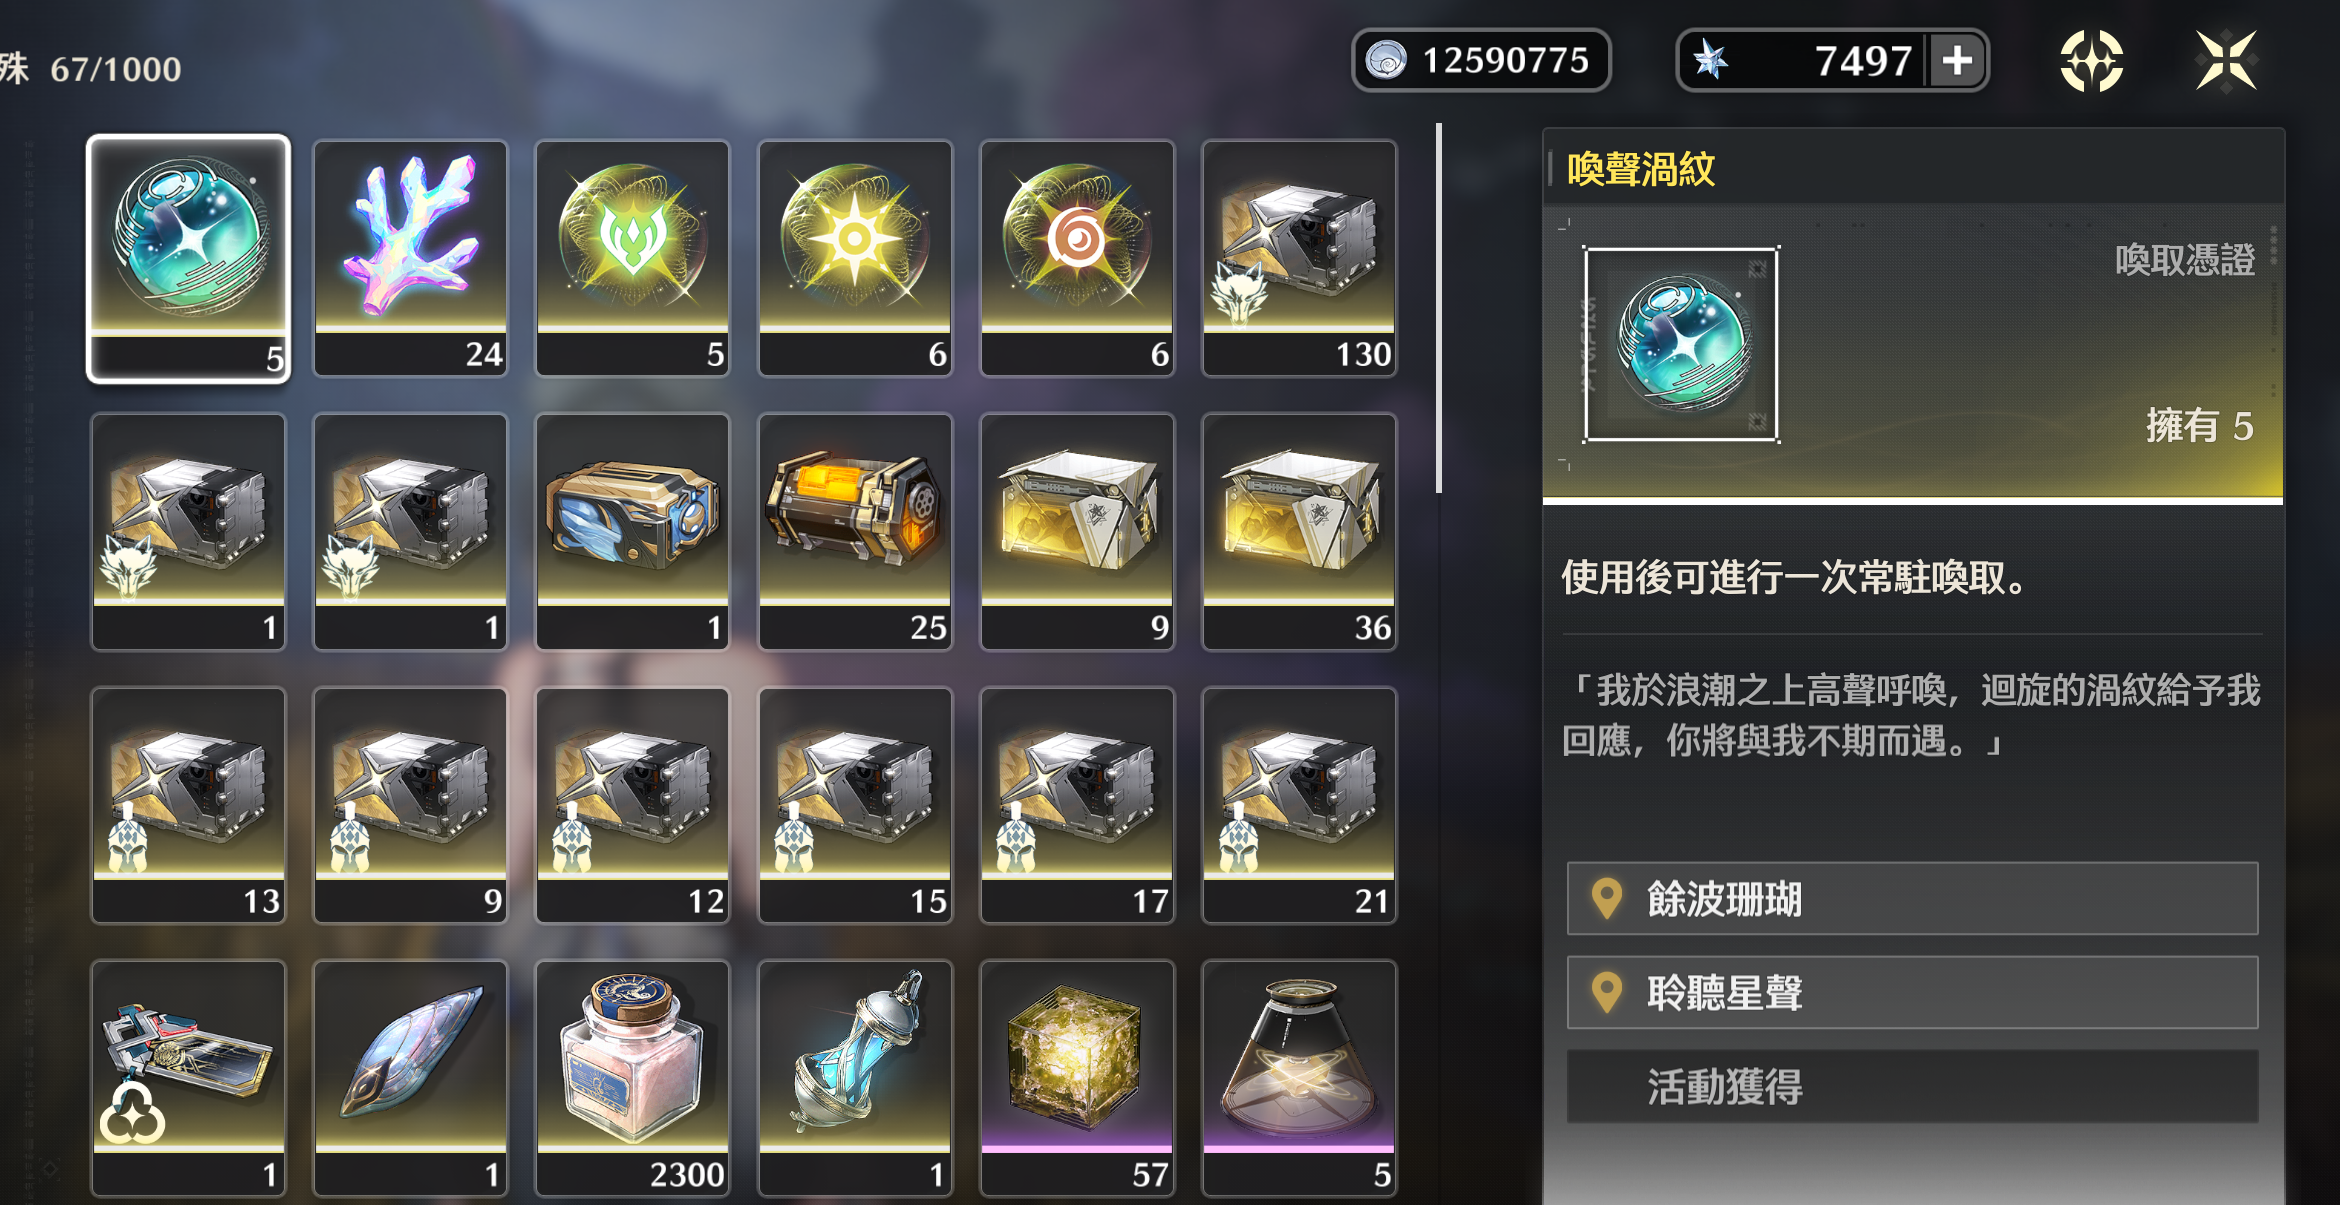Image resolution: width=2340 pixels, height=1205 pixels.
Task: Select the blue gold chest item
Action: [633, 532]
